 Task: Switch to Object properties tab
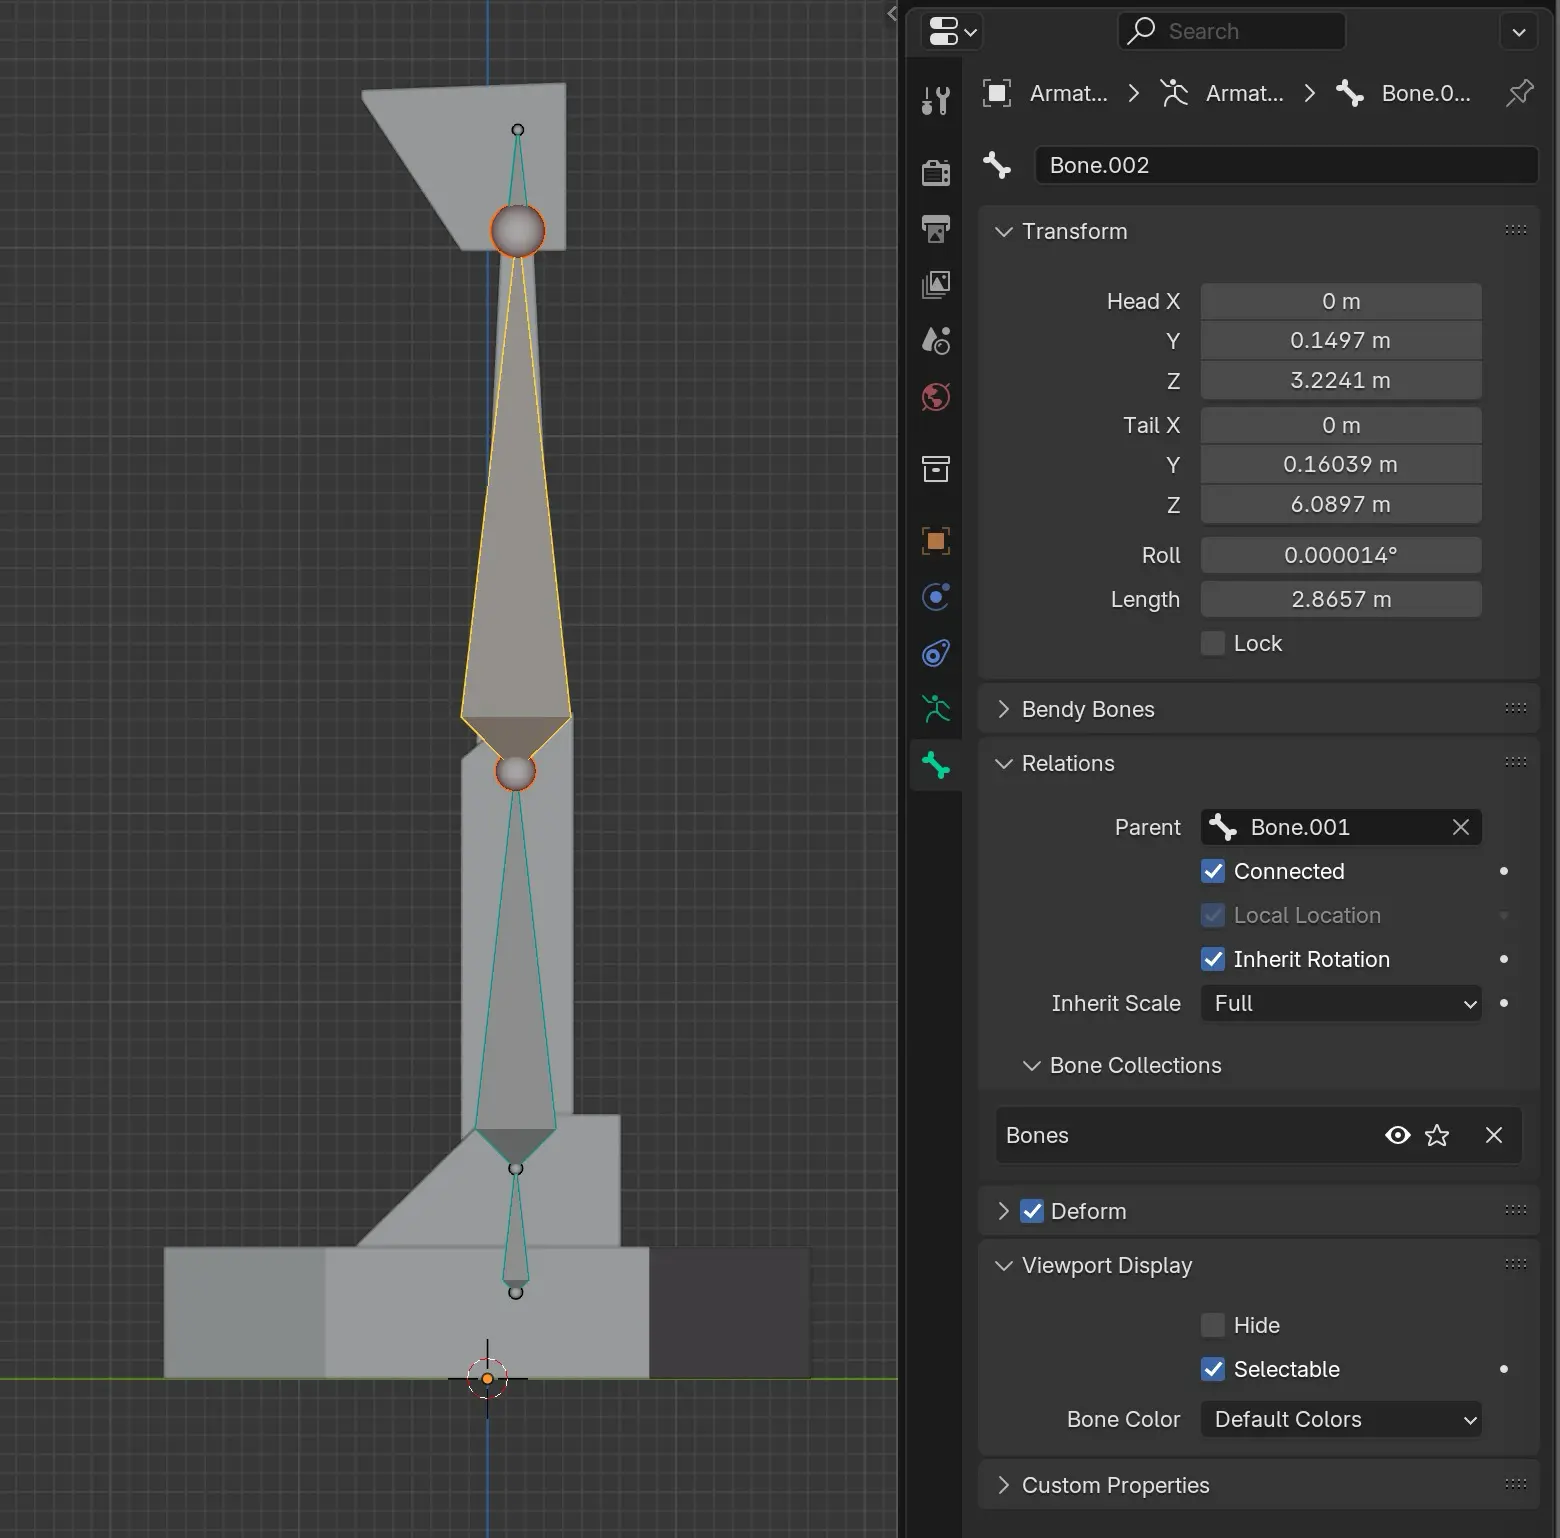coord(936,541)
